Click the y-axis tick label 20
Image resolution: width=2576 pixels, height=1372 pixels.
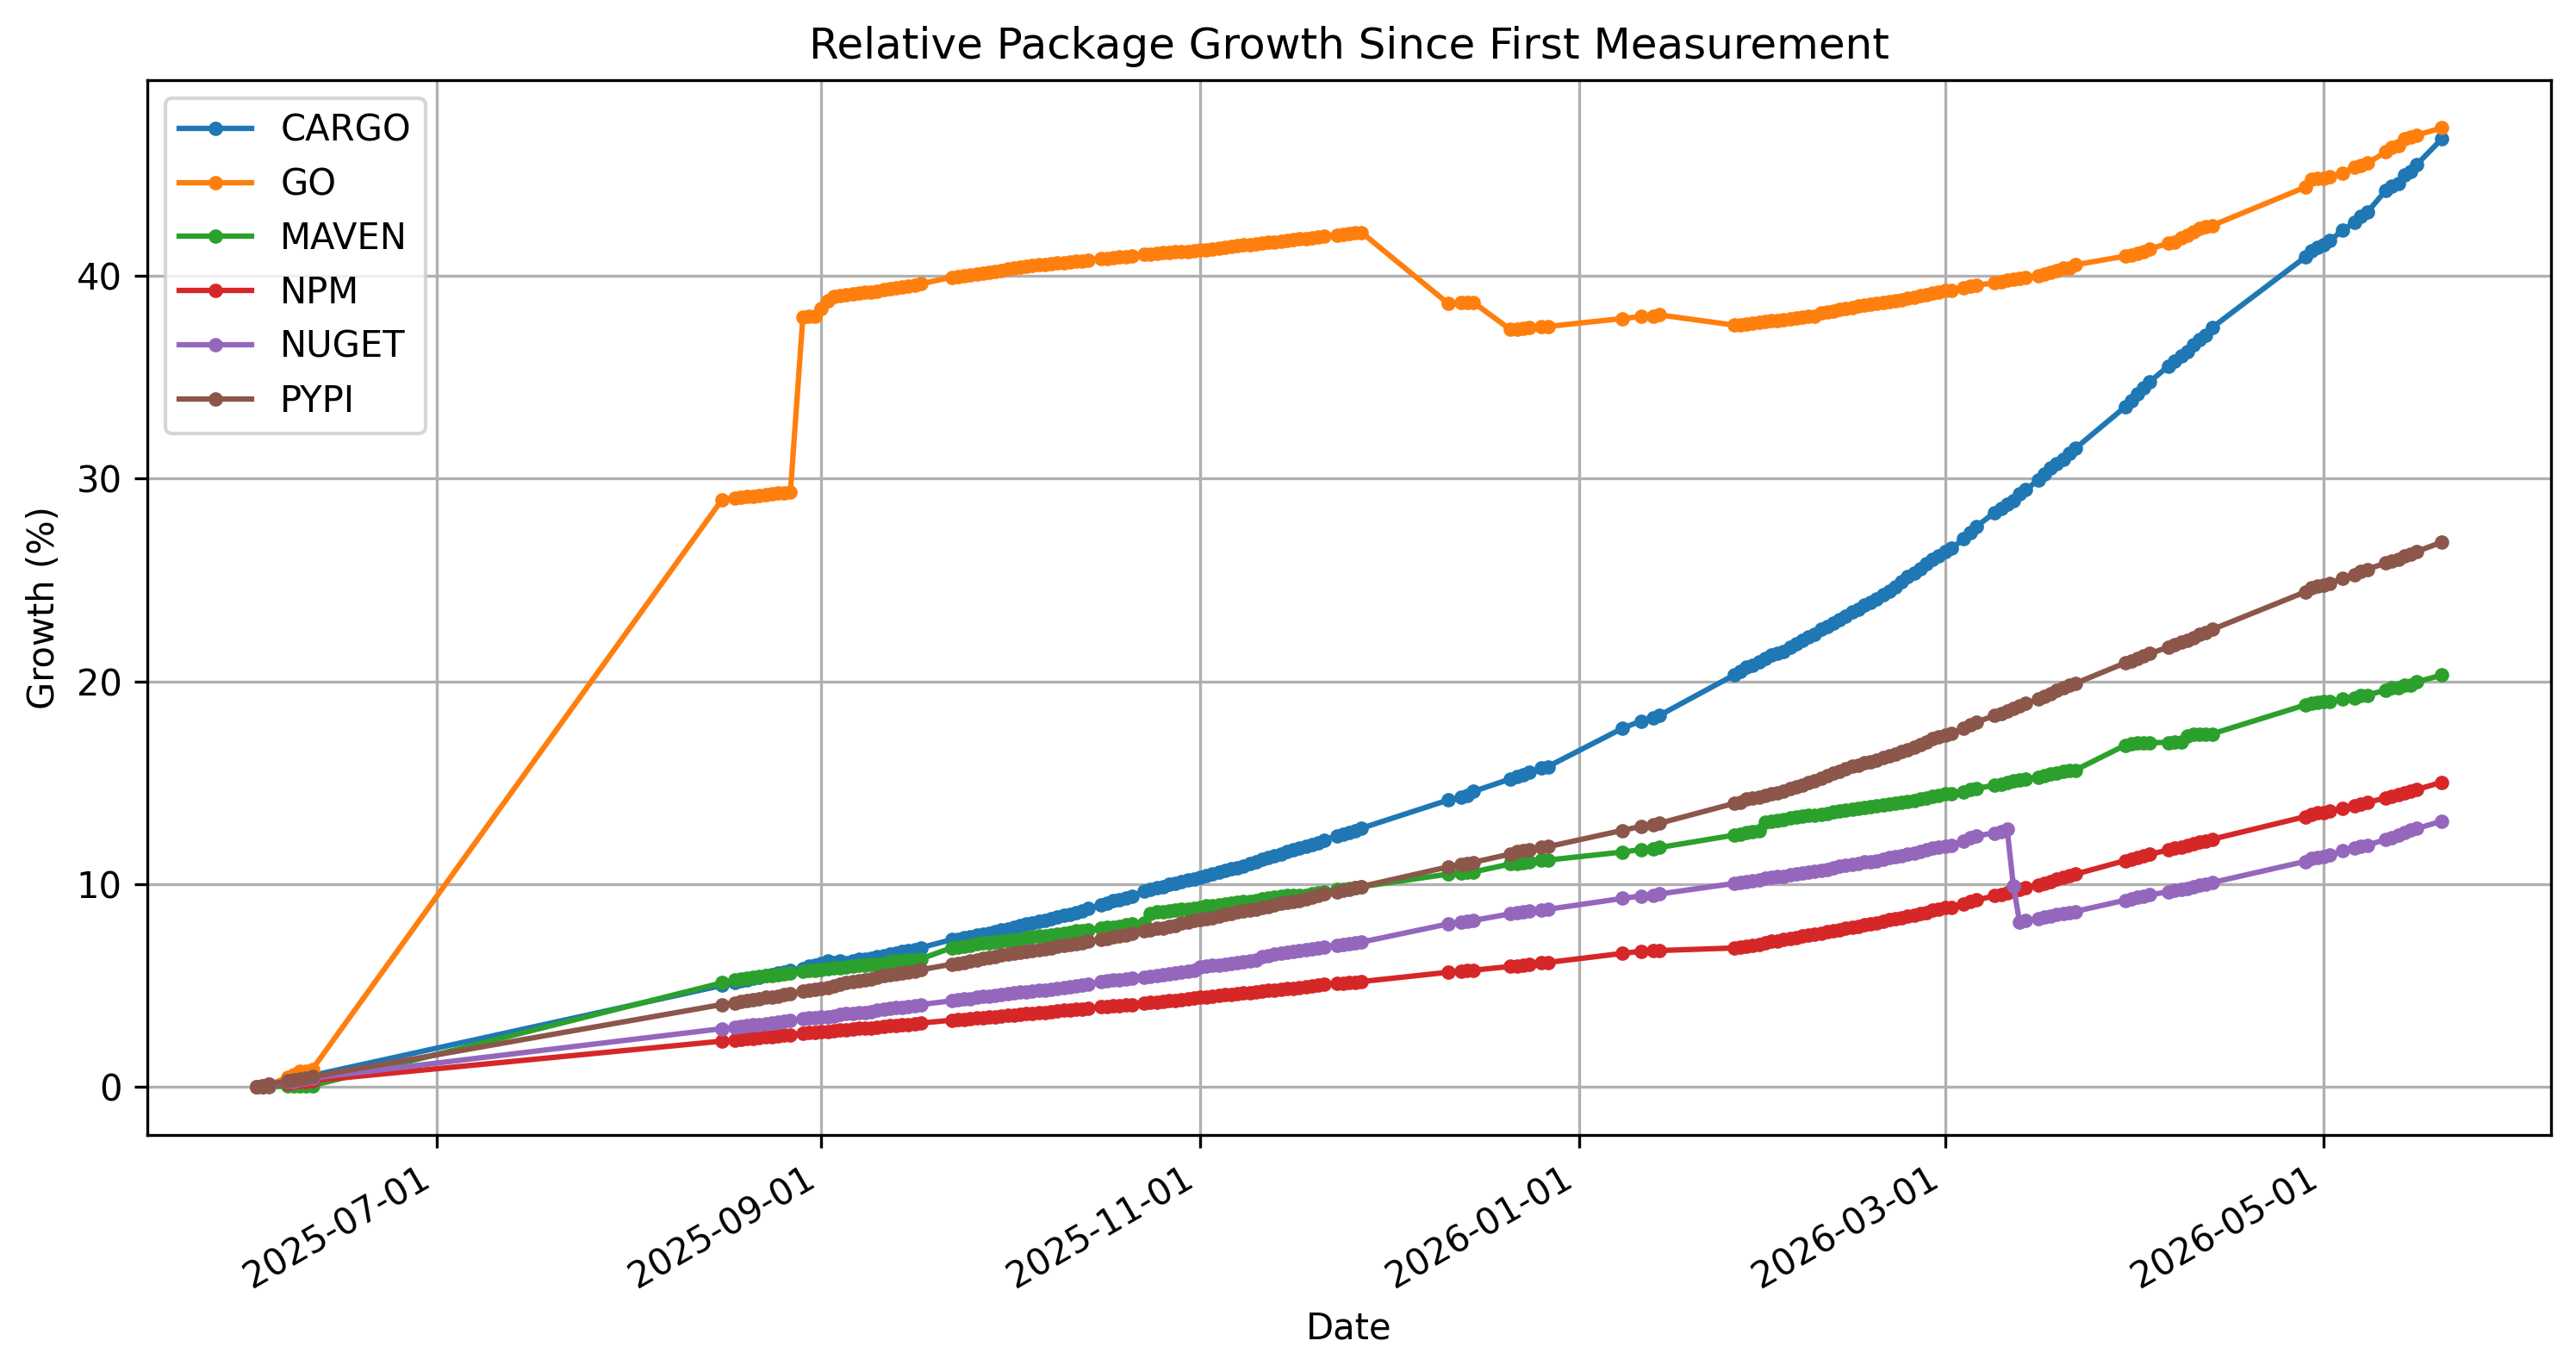tap(99, 683)
